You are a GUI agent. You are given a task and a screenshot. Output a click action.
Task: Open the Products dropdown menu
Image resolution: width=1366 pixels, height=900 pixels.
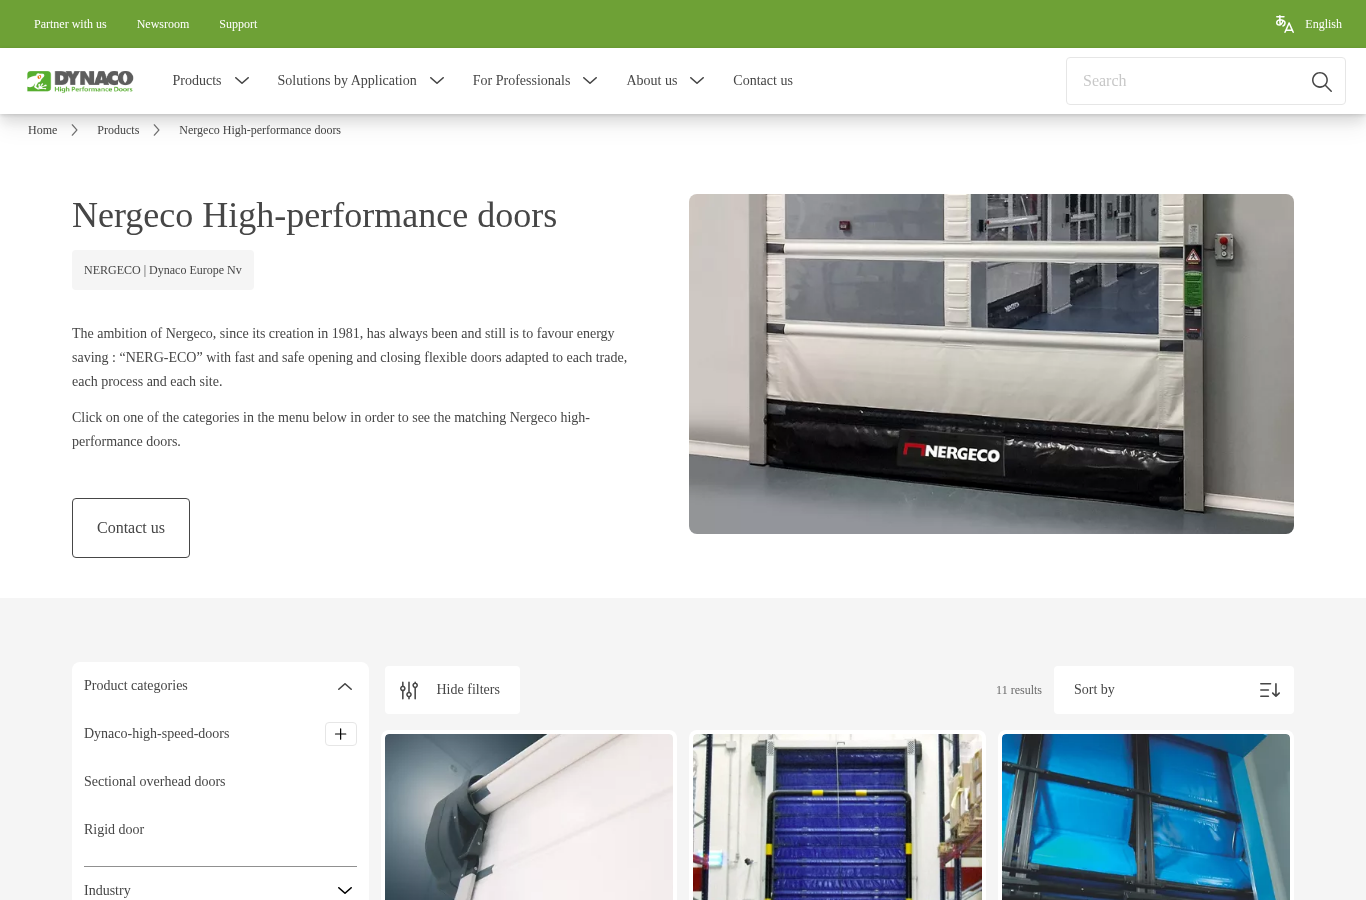211,81
